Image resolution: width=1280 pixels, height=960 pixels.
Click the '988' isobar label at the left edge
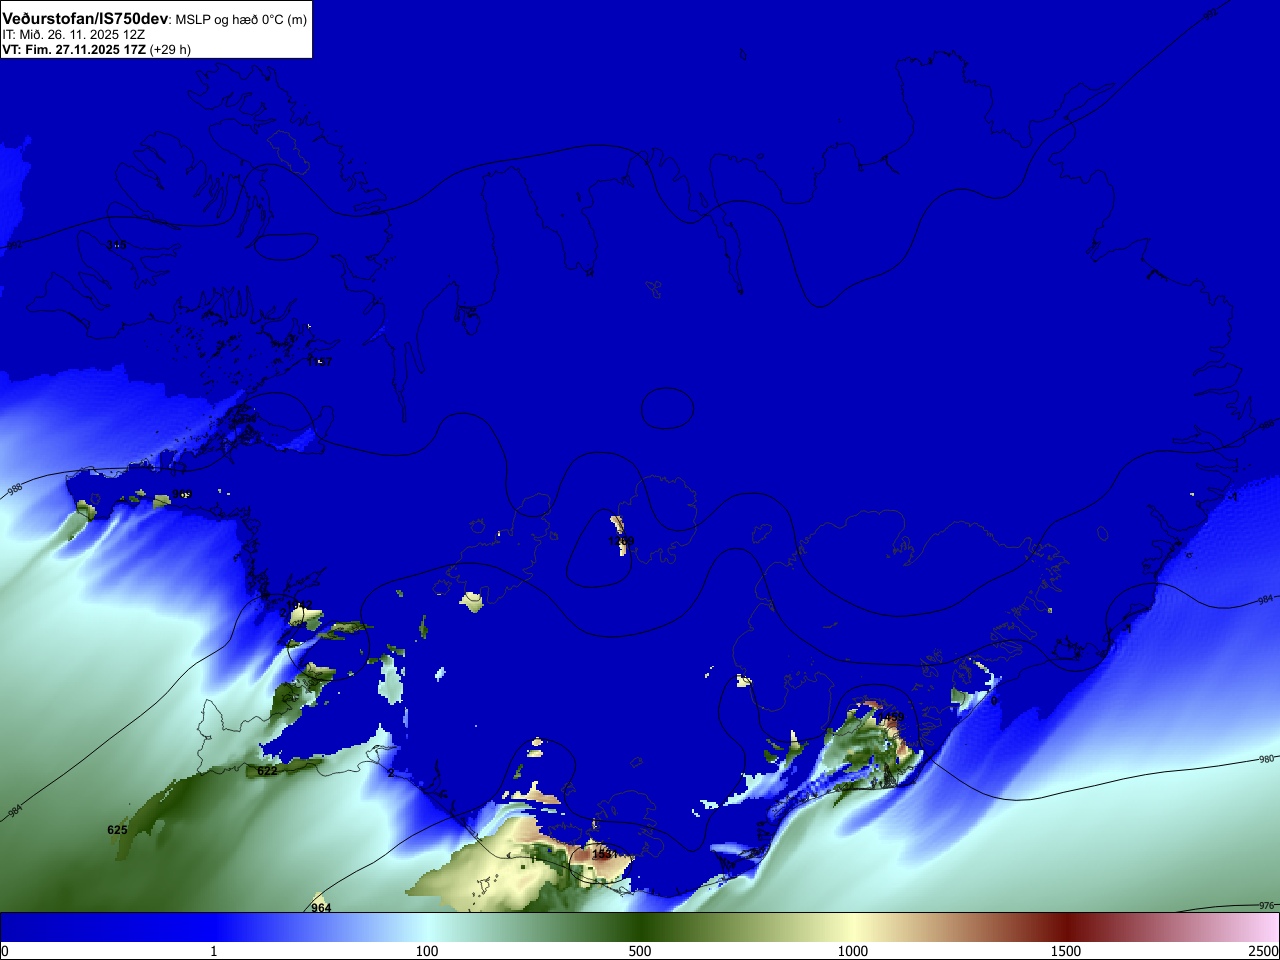(x=14, y=490)
